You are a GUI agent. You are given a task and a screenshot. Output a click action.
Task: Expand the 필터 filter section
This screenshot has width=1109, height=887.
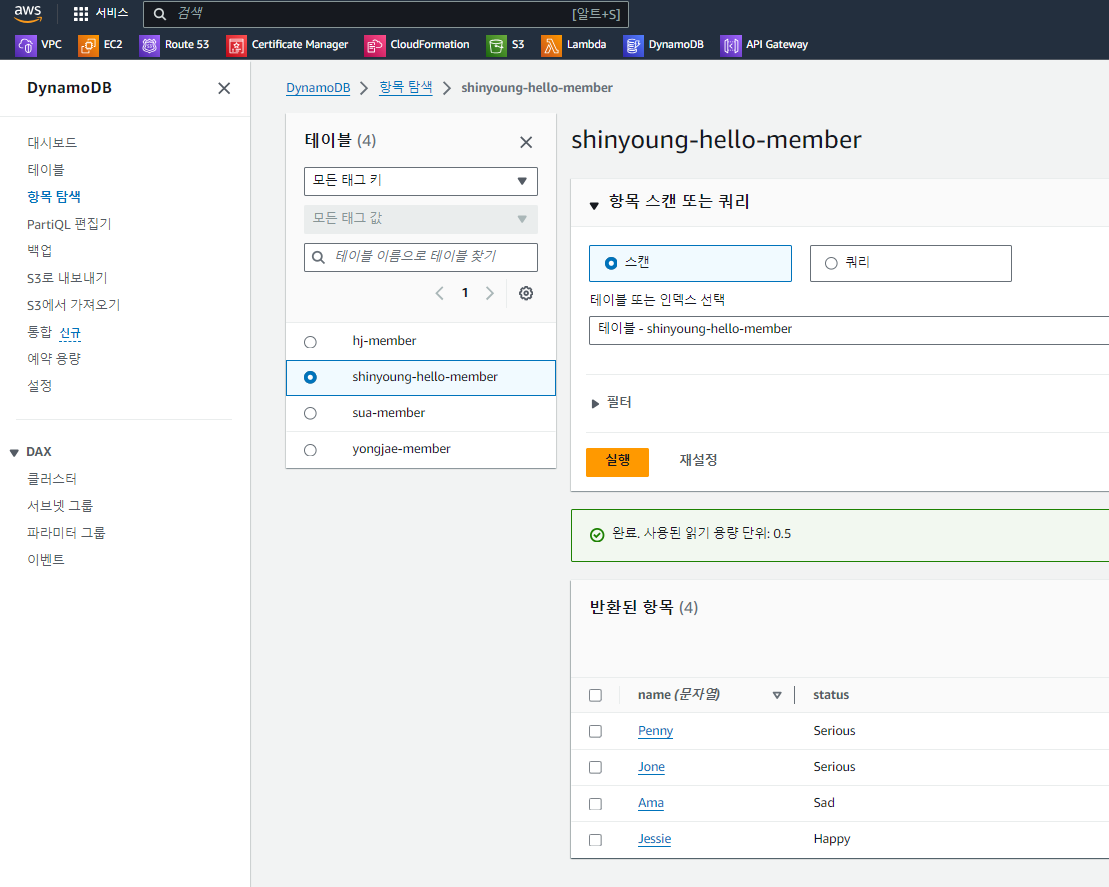(595, 403)
